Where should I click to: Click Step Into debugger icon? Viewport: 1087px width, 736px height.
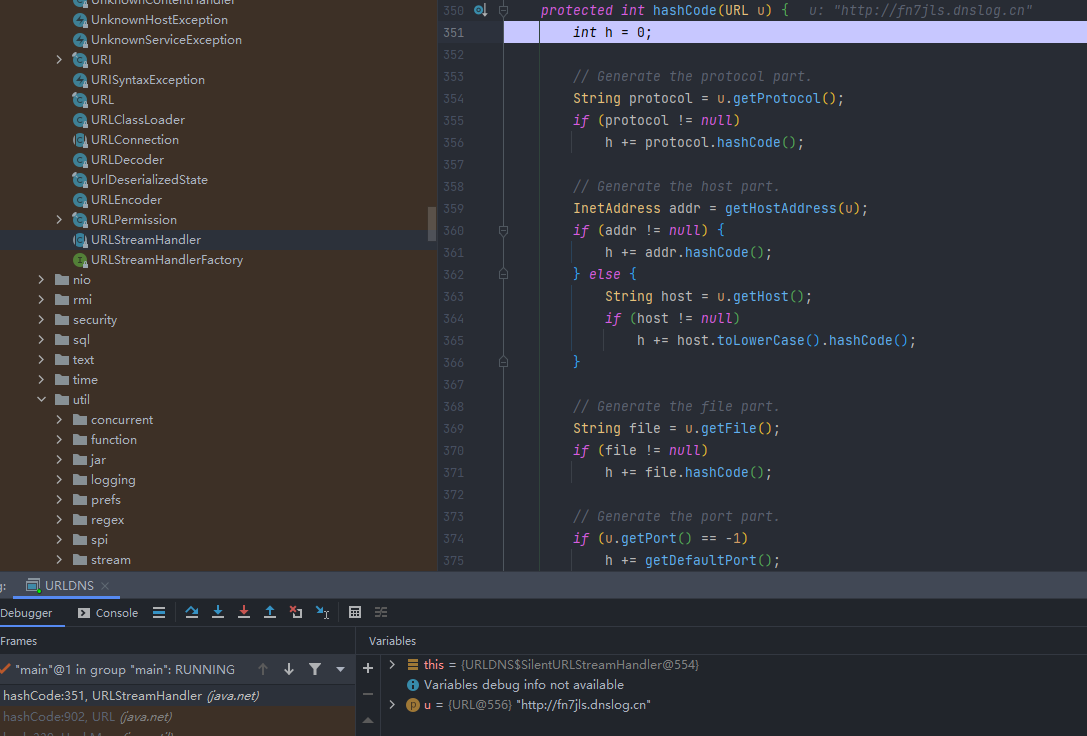click(x=218, y=612)
